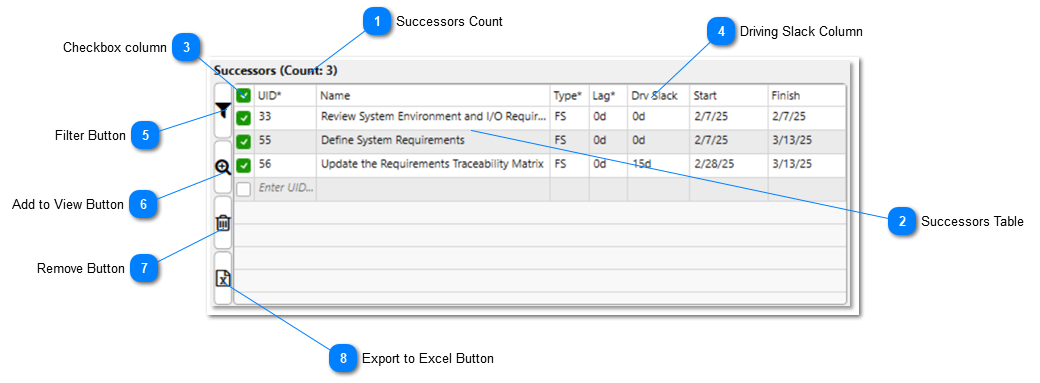This screenshot has height=383, width=1040.
Task: Uncheck the checkbox for UID 55
Action: tap(244, 141)
